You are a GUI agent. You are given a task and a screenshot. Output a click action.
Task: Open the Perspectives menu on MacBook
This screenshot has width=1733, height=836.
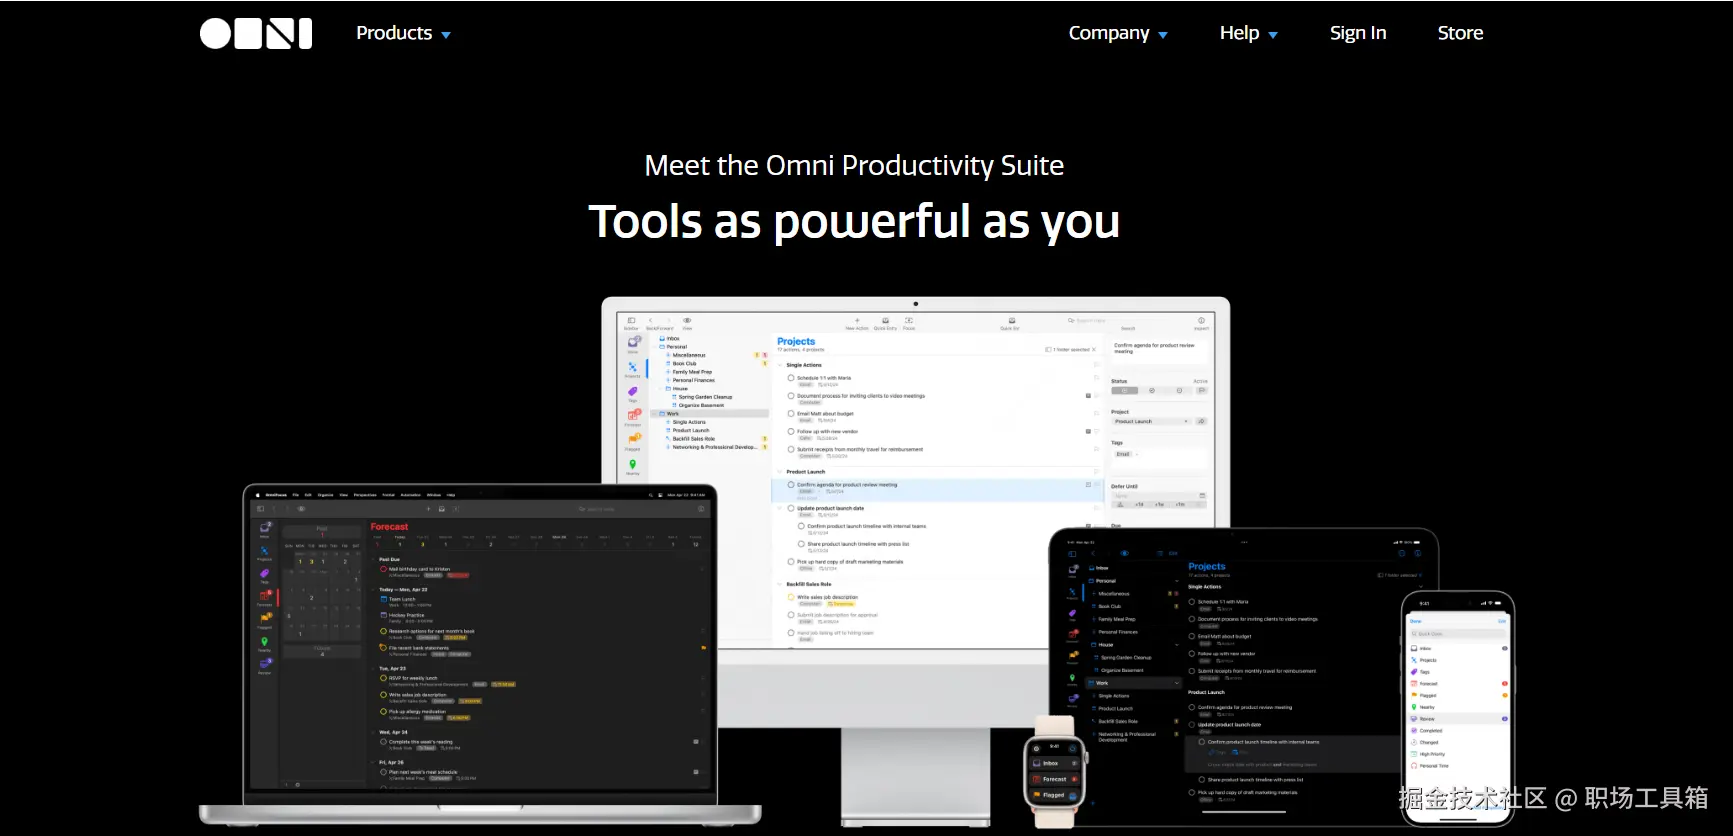tap(365, 494)
